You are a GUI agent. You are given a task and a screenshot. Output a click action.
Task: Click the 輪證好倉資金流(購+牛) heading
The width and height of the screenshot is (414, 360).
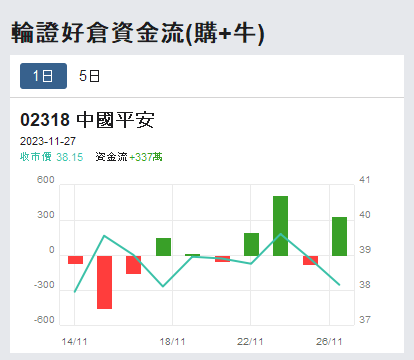(x=138, y=33)
